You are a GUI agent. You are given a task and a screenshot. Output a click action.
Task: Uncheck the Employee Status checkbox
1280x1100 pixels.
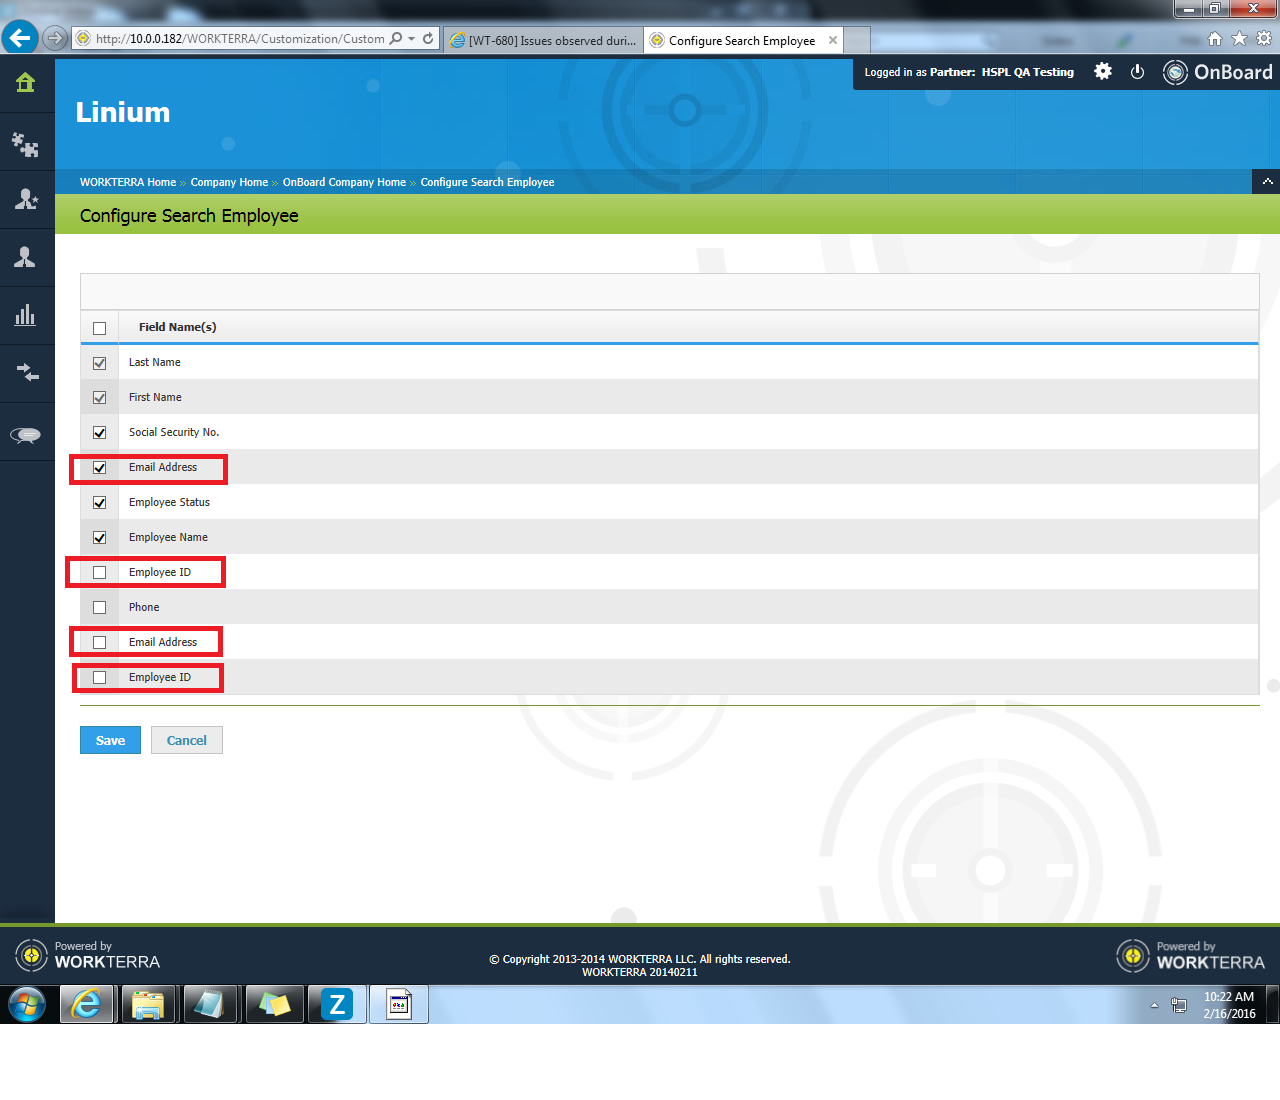pos(100,503)
